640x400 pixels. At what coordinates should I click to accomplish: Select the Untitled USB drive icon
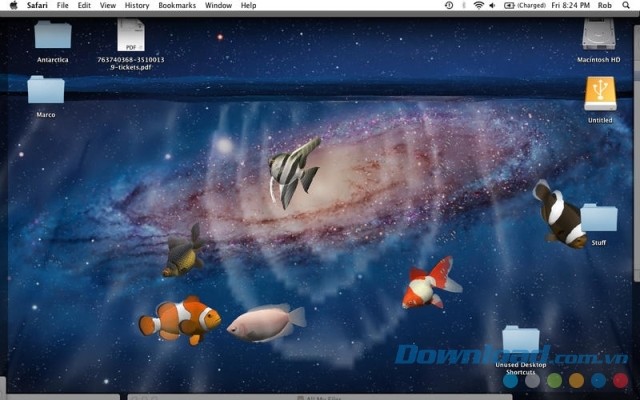coord(599,94)
